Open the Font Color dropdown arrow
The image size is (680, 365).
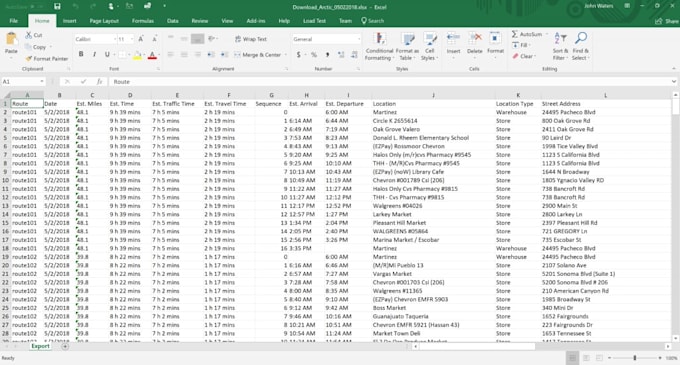point(159,55)
